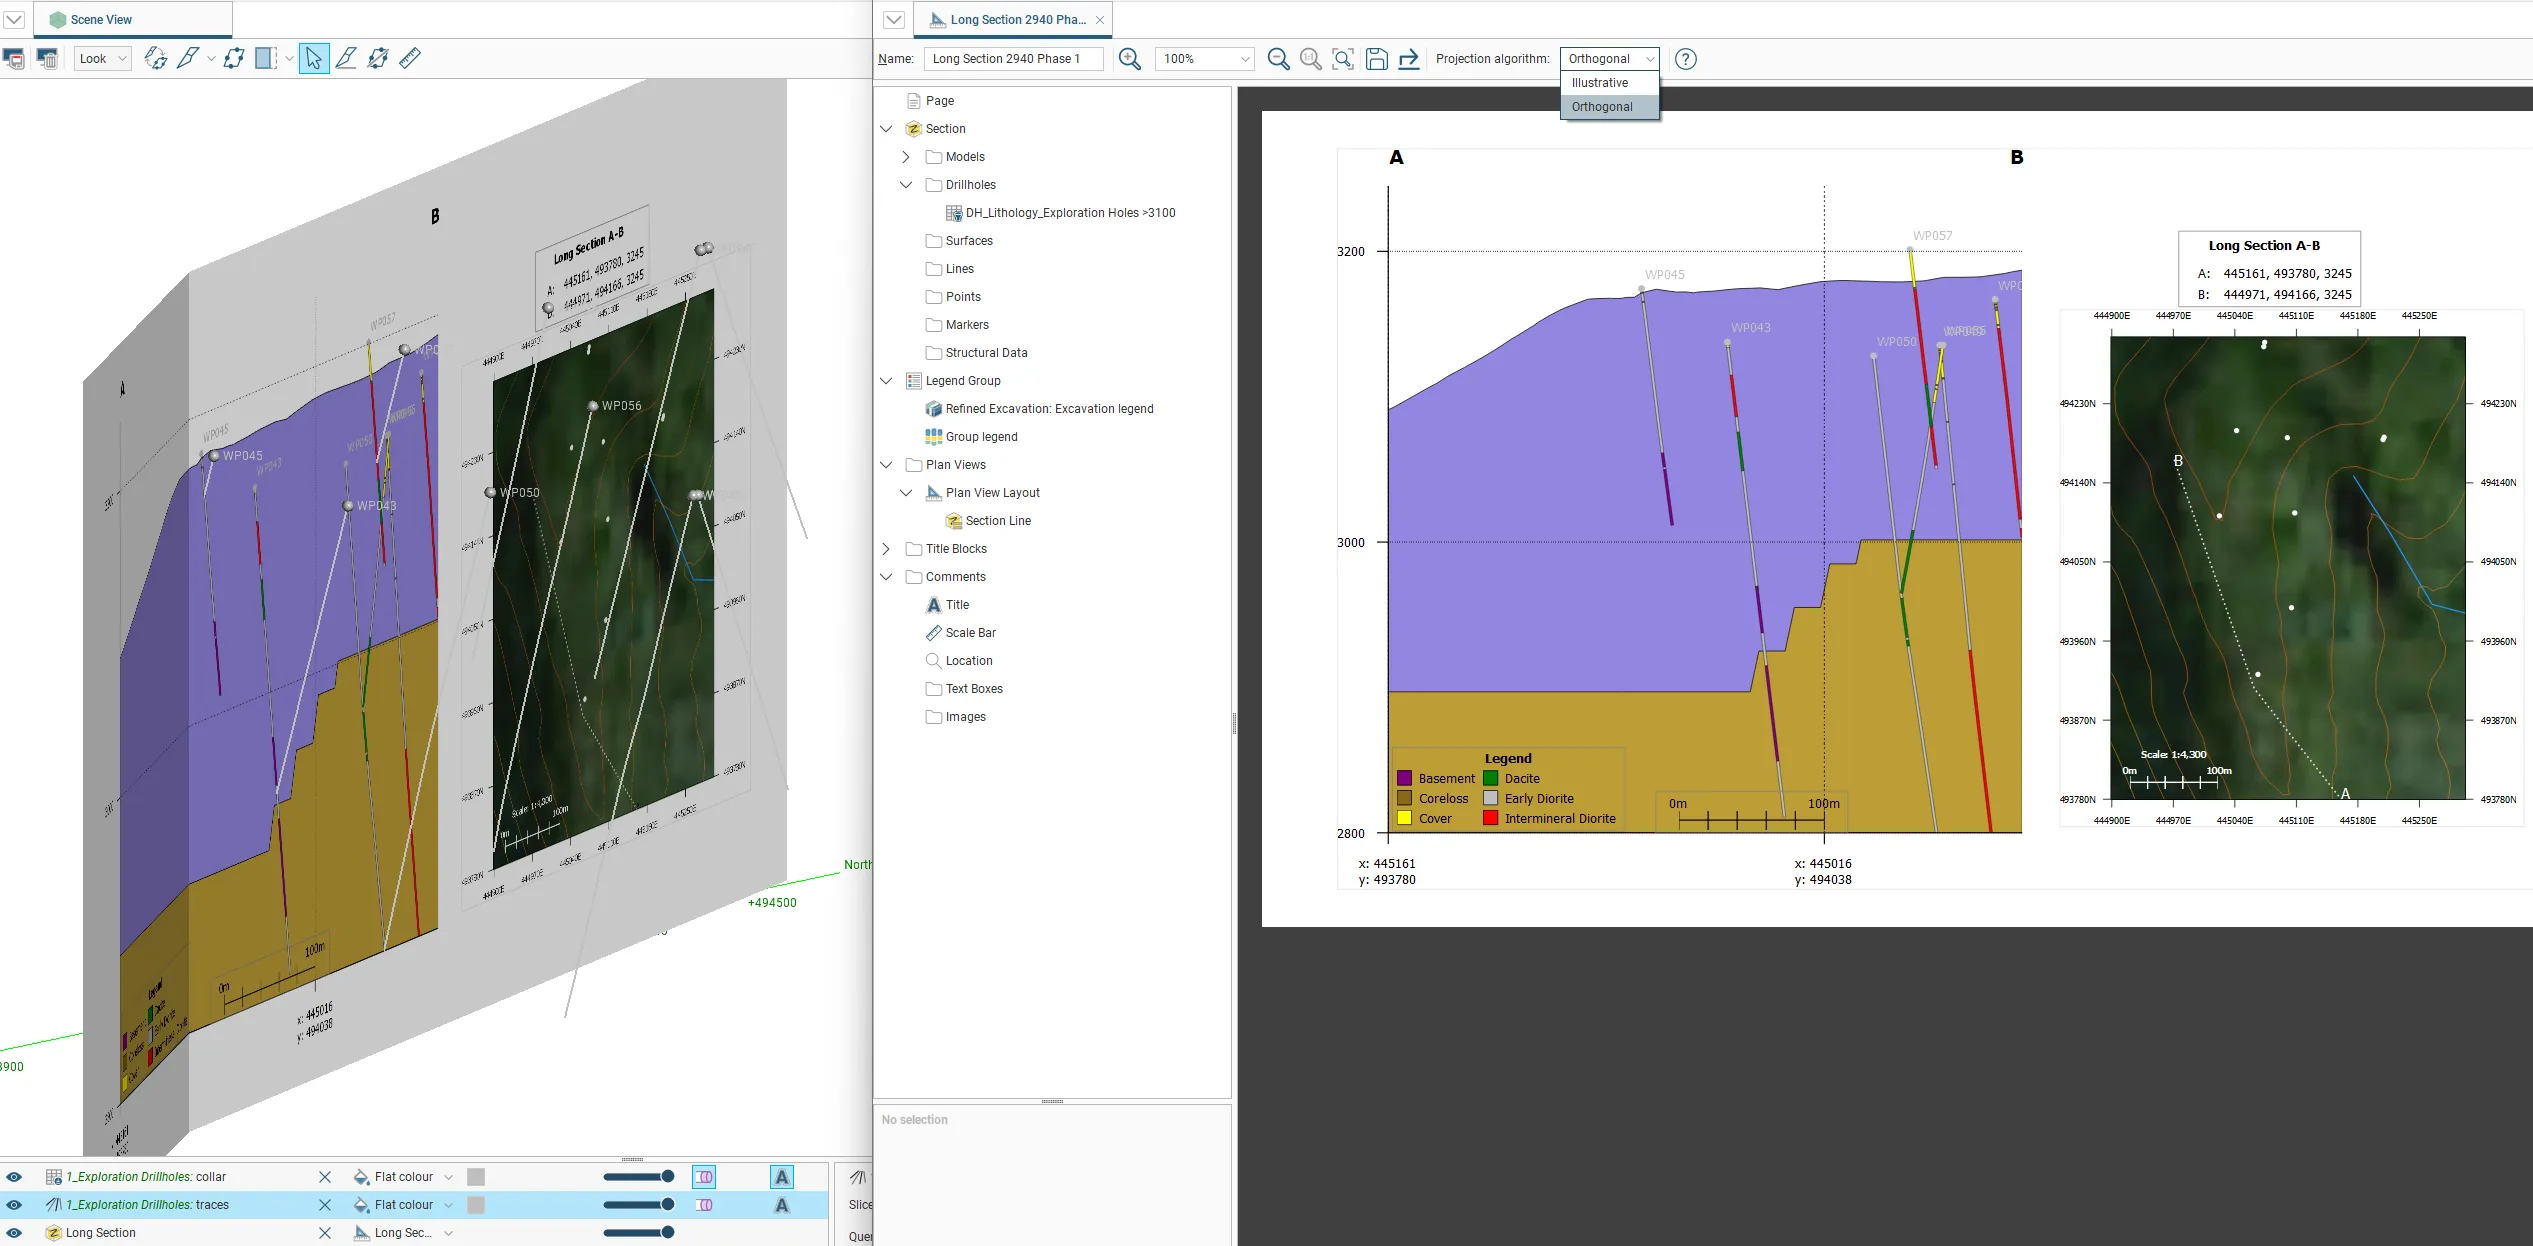
Task: Toggle visibility of 1_Exploration Drillholes traces
Action: (14, 1205)
